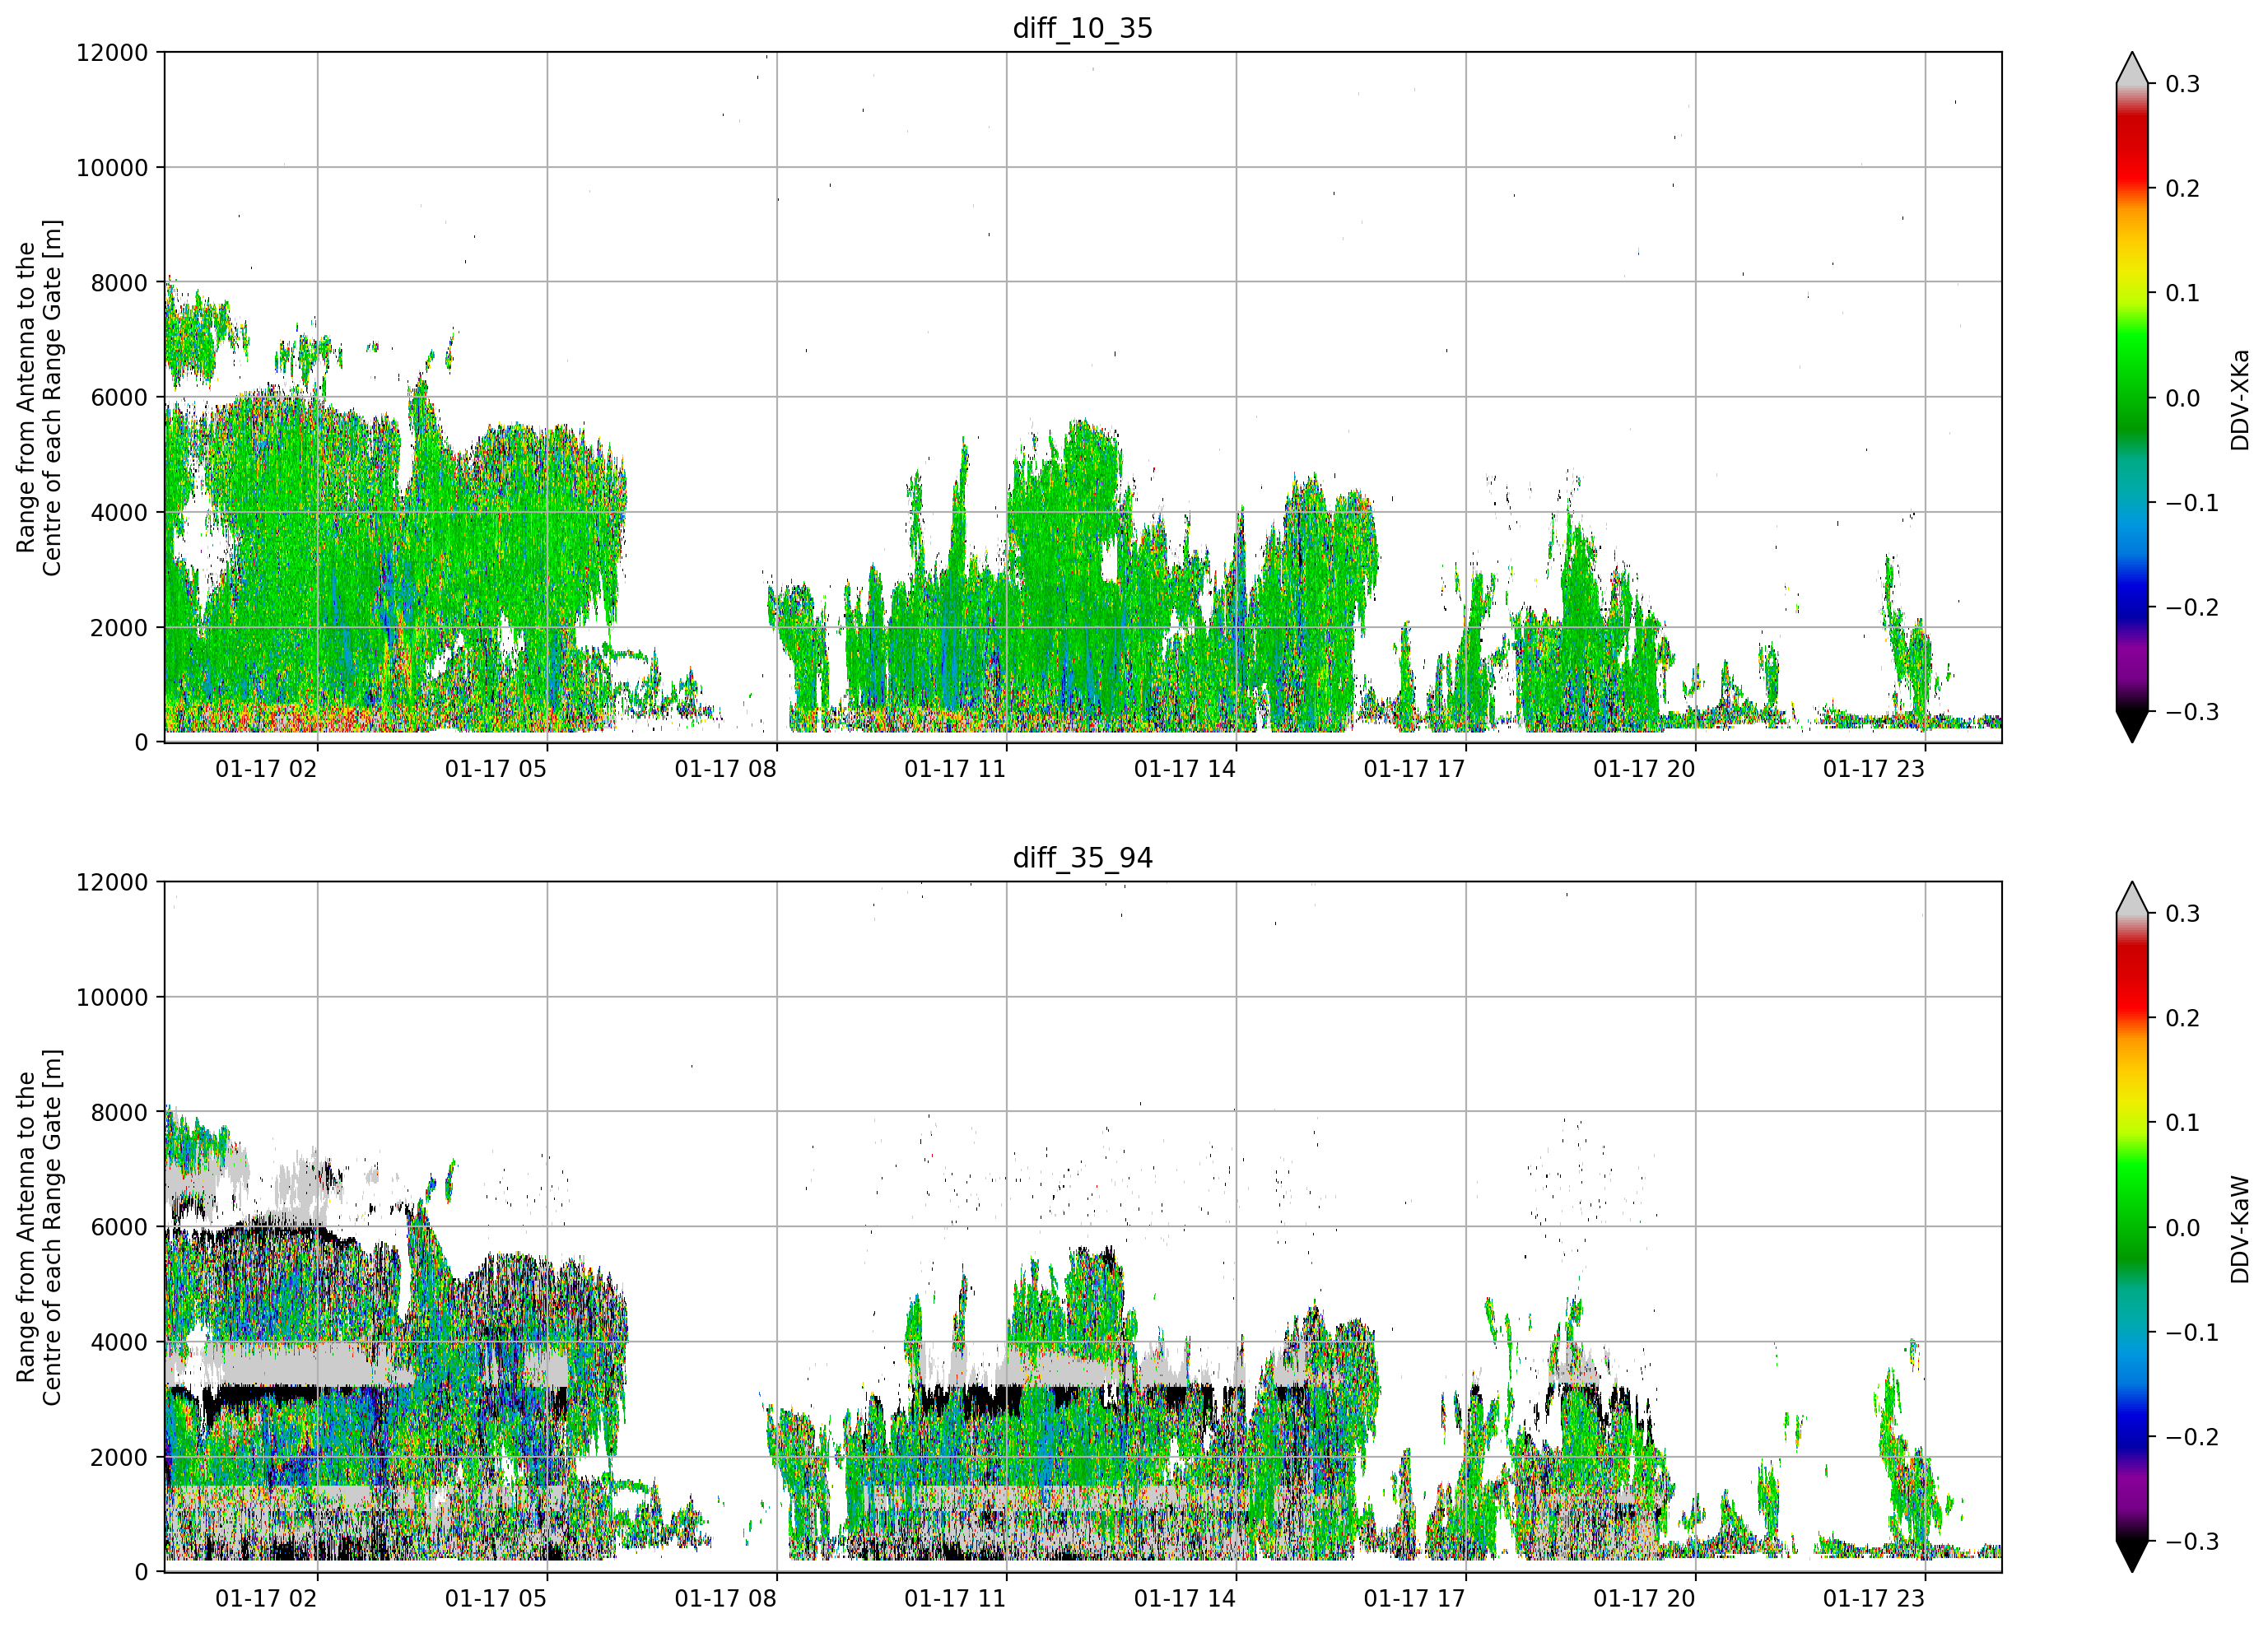Click '01-17 23' x-tick under diff_35_94 plot
2268x1628 pixels.
coord(1874,1599)
